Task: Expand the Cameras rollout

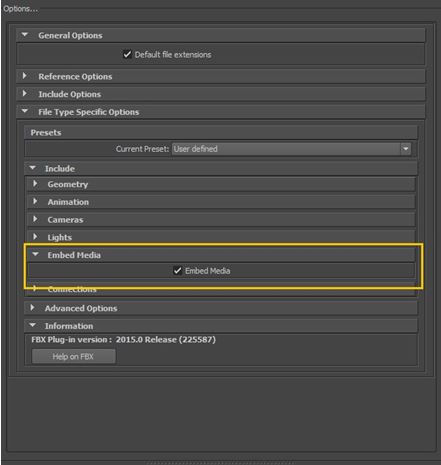Action: (35, 219)
